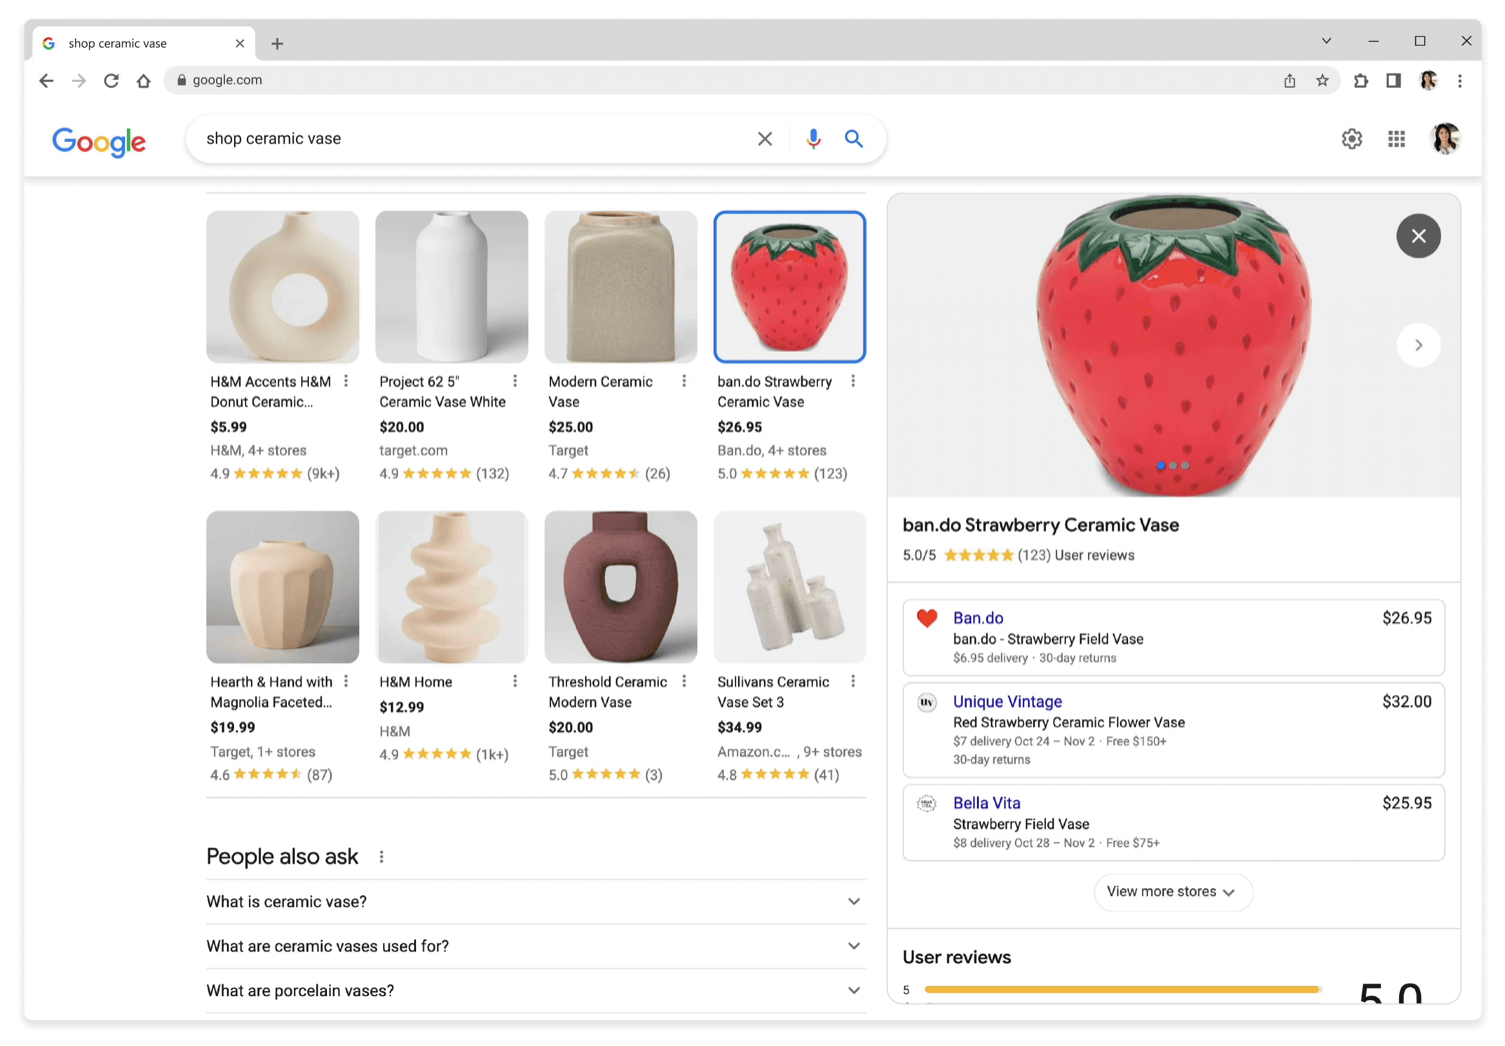Viewport: 1505px width, 1046px height.
Task: Submit search with magnifier icon
Action: pyautogui.click(x=854, y=139)
